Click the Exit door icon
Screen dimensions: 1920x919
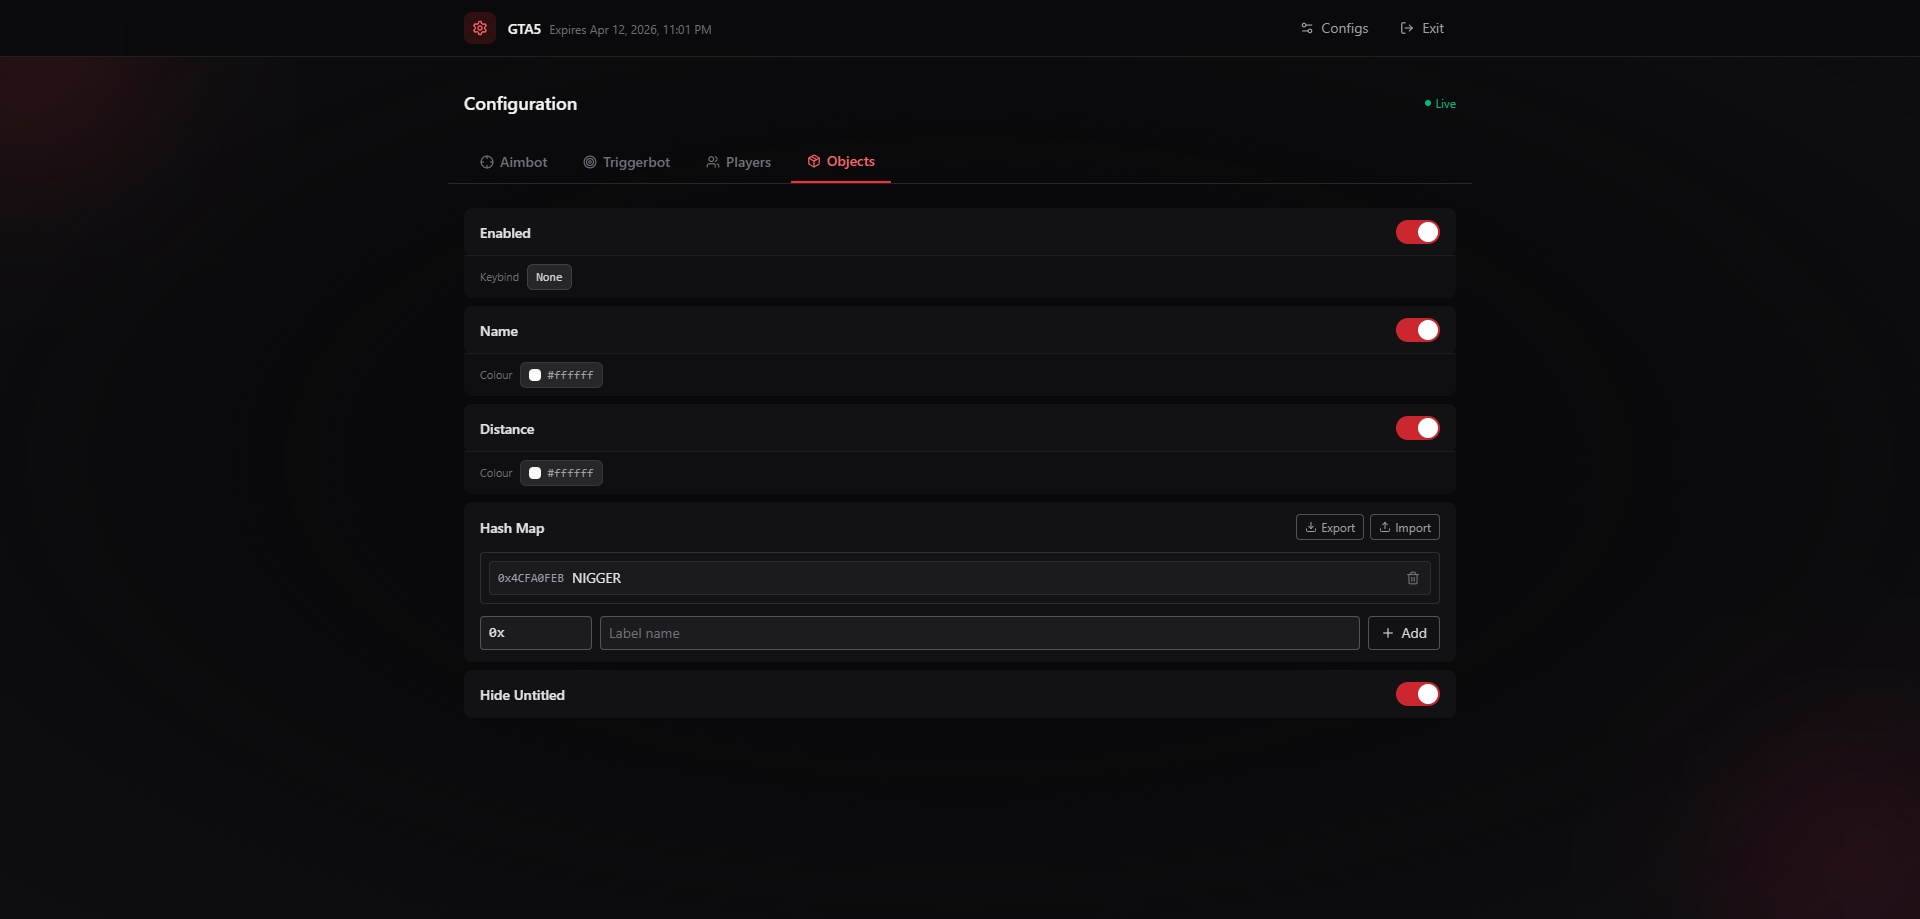click(1407, 28)
